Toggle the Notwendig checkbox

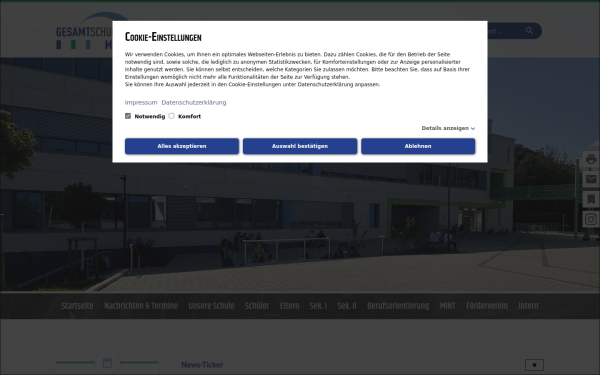128,116
